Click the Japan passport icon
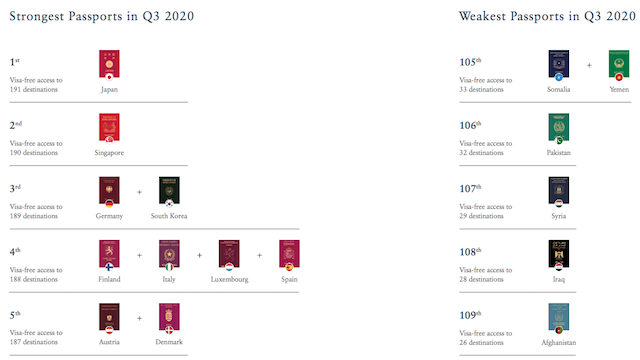This screenshot has height=360, width=640. pyautogui.click(x=109, y=64)
